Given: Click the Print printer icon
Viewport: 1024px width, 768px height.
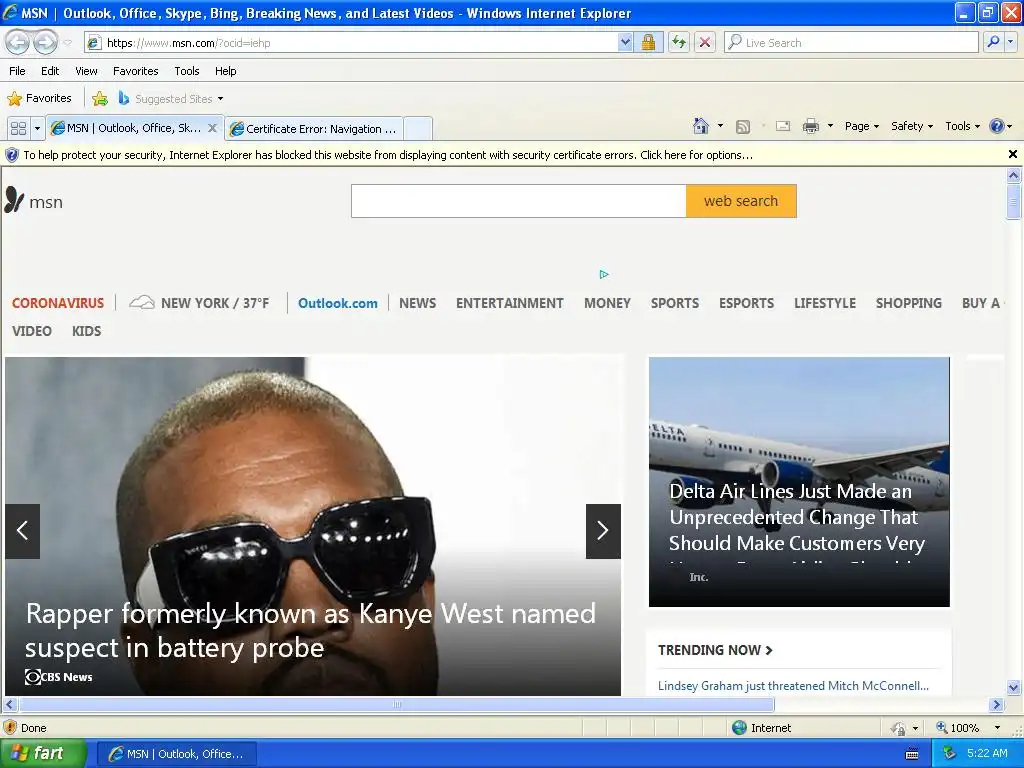Looking at the screenshot, I should tap(810, 126).
